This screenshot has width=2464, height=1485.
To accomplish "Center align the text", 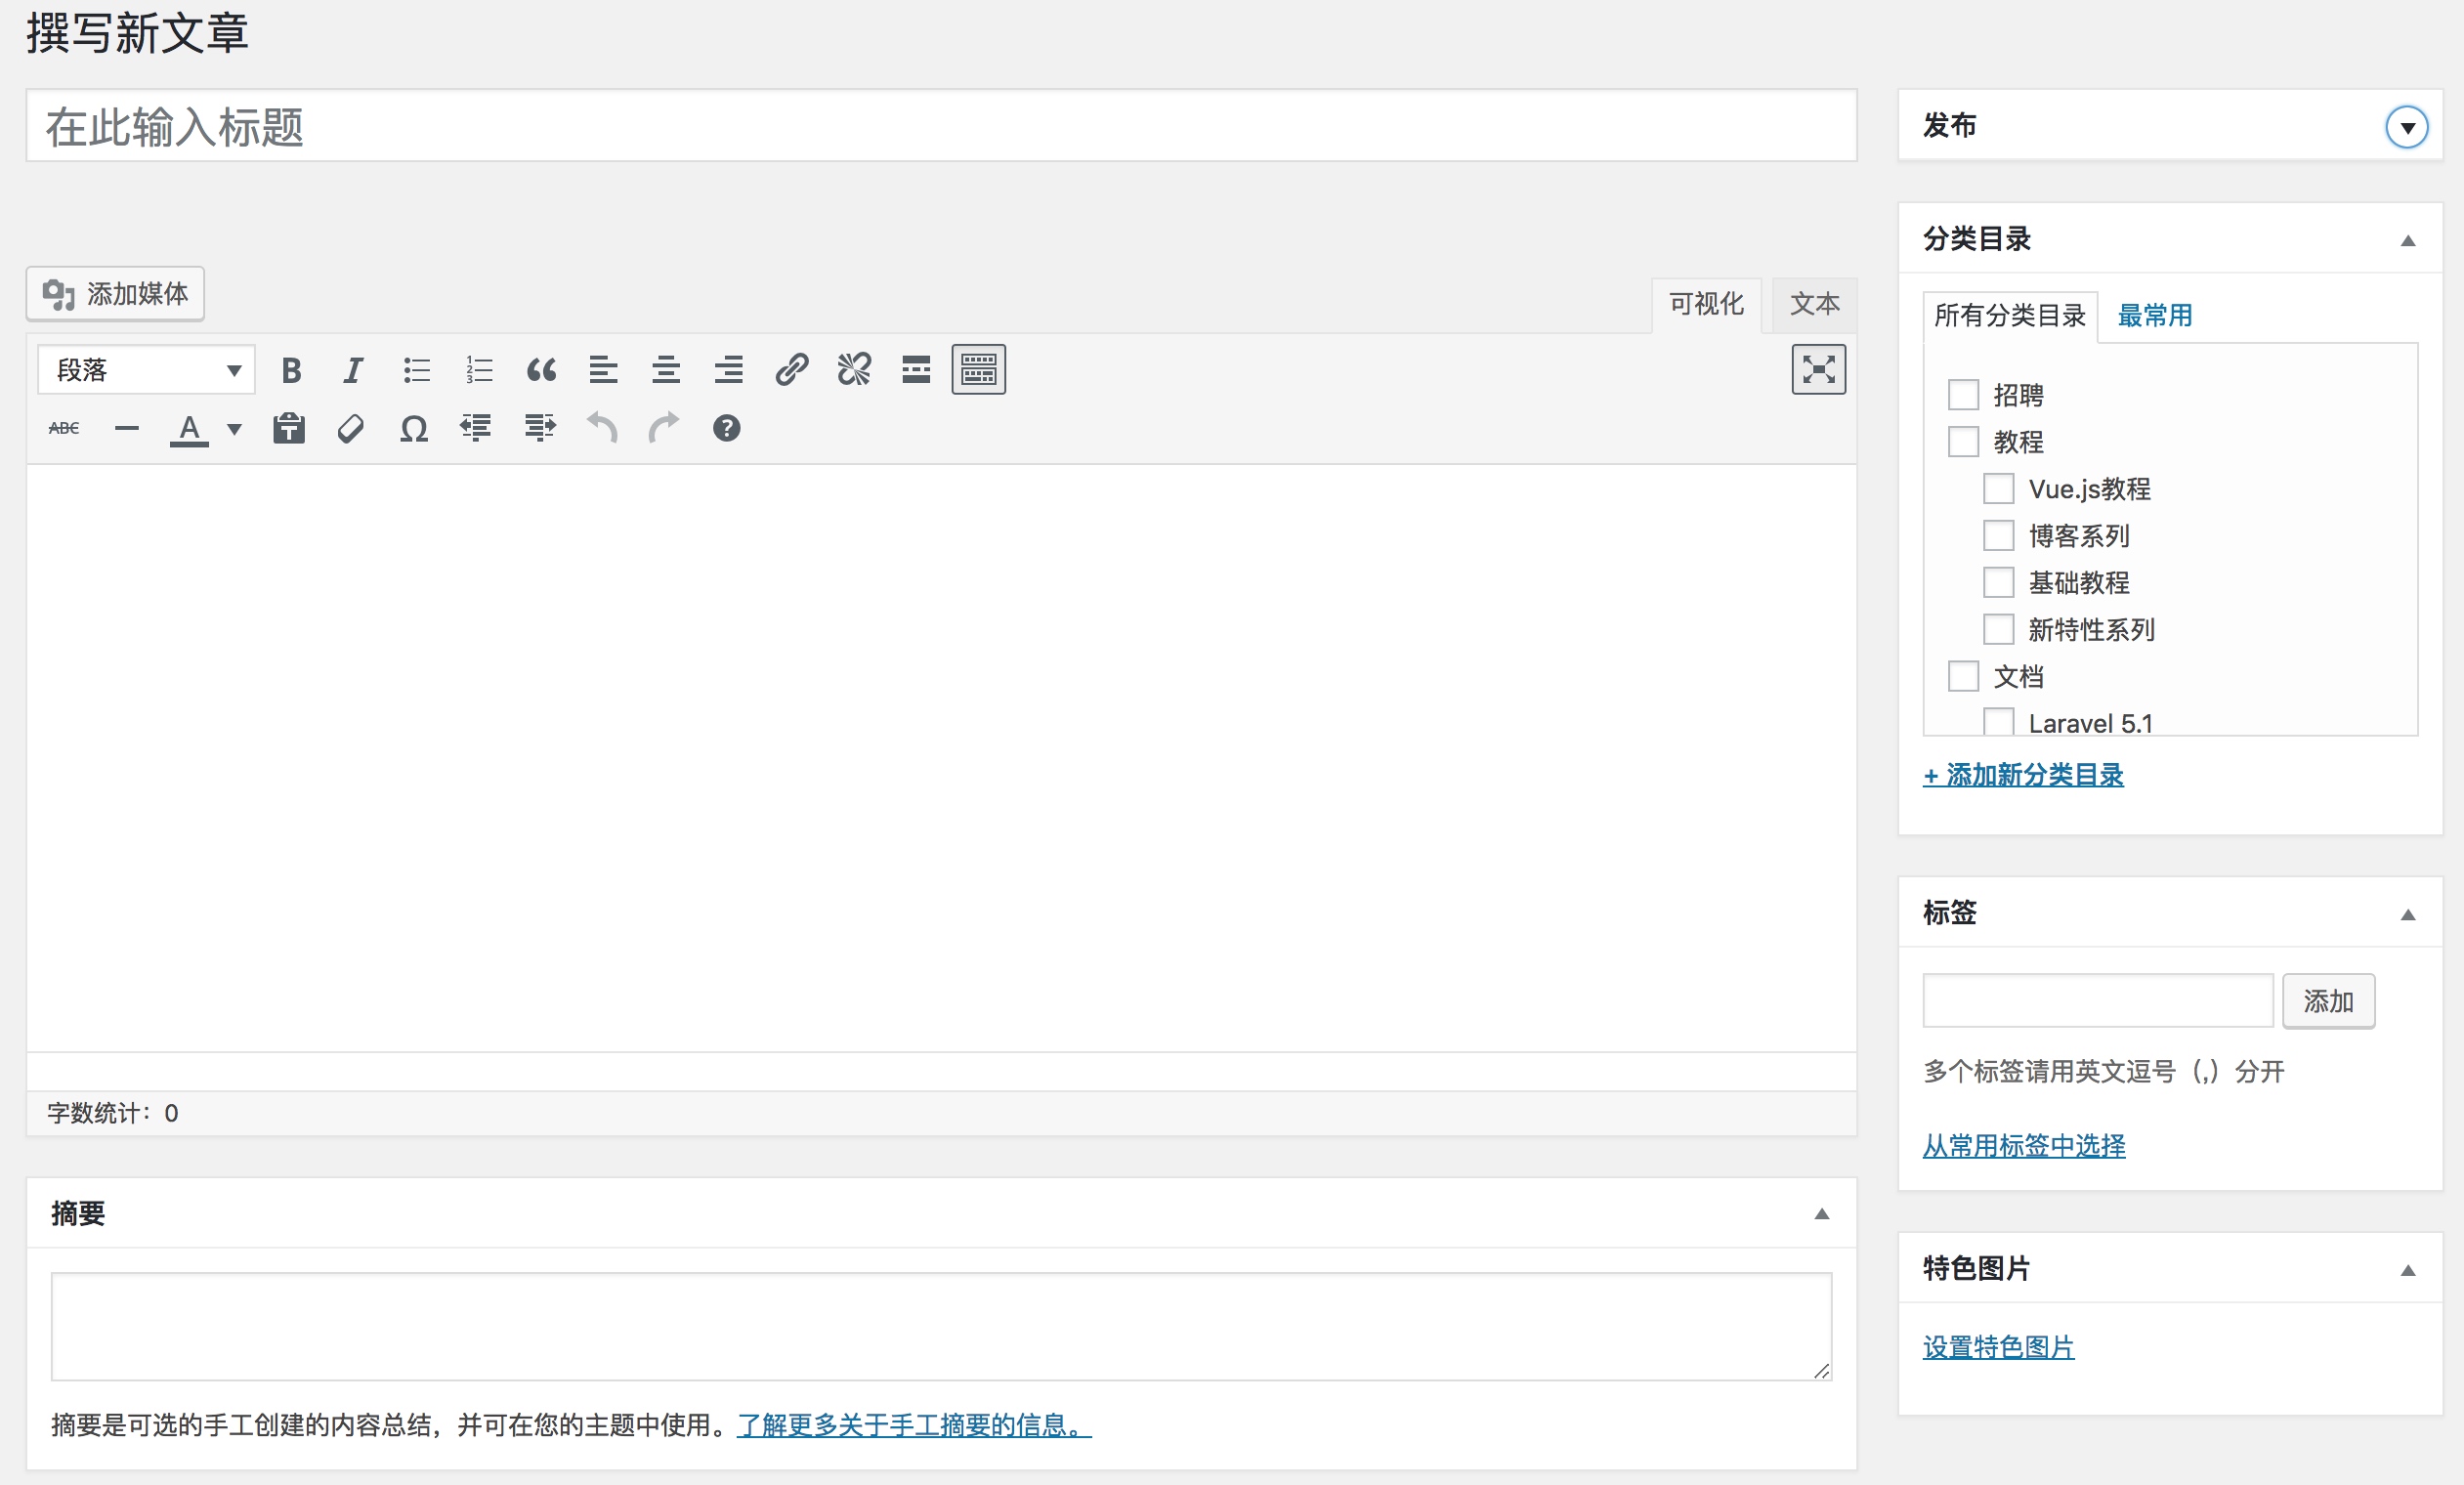I will click(x=666, y=370).
